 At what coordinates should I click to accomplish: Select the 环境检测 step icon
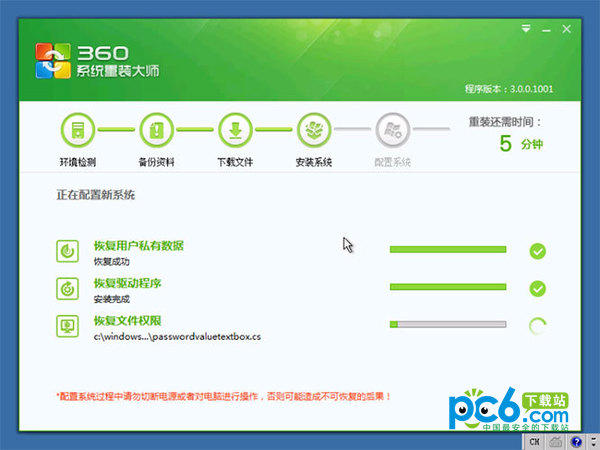click(78, 130)
